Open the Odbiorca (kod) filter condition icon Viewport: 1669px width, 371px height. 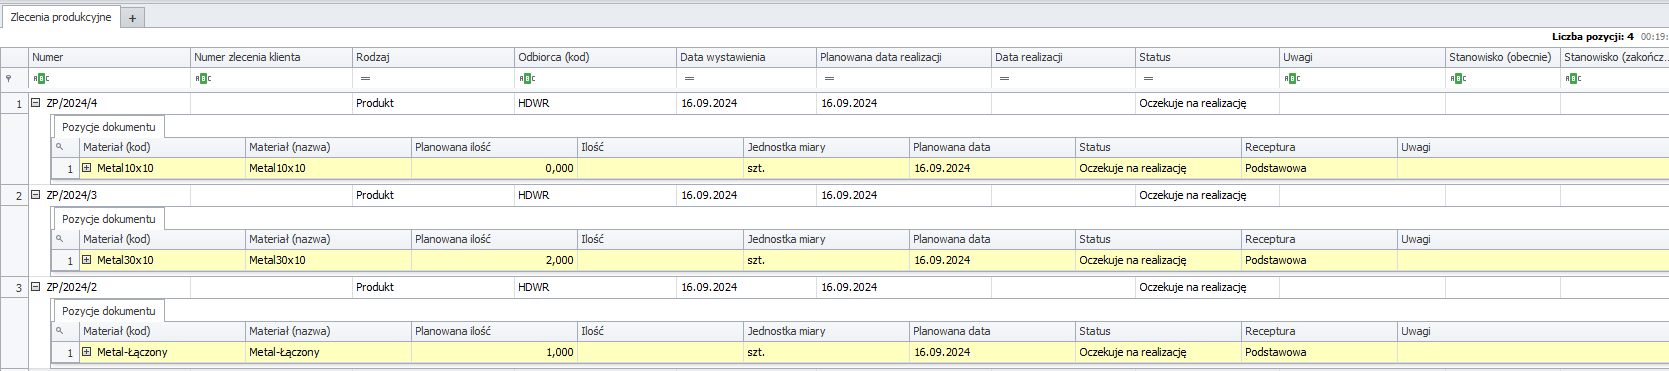coord(527,78)
